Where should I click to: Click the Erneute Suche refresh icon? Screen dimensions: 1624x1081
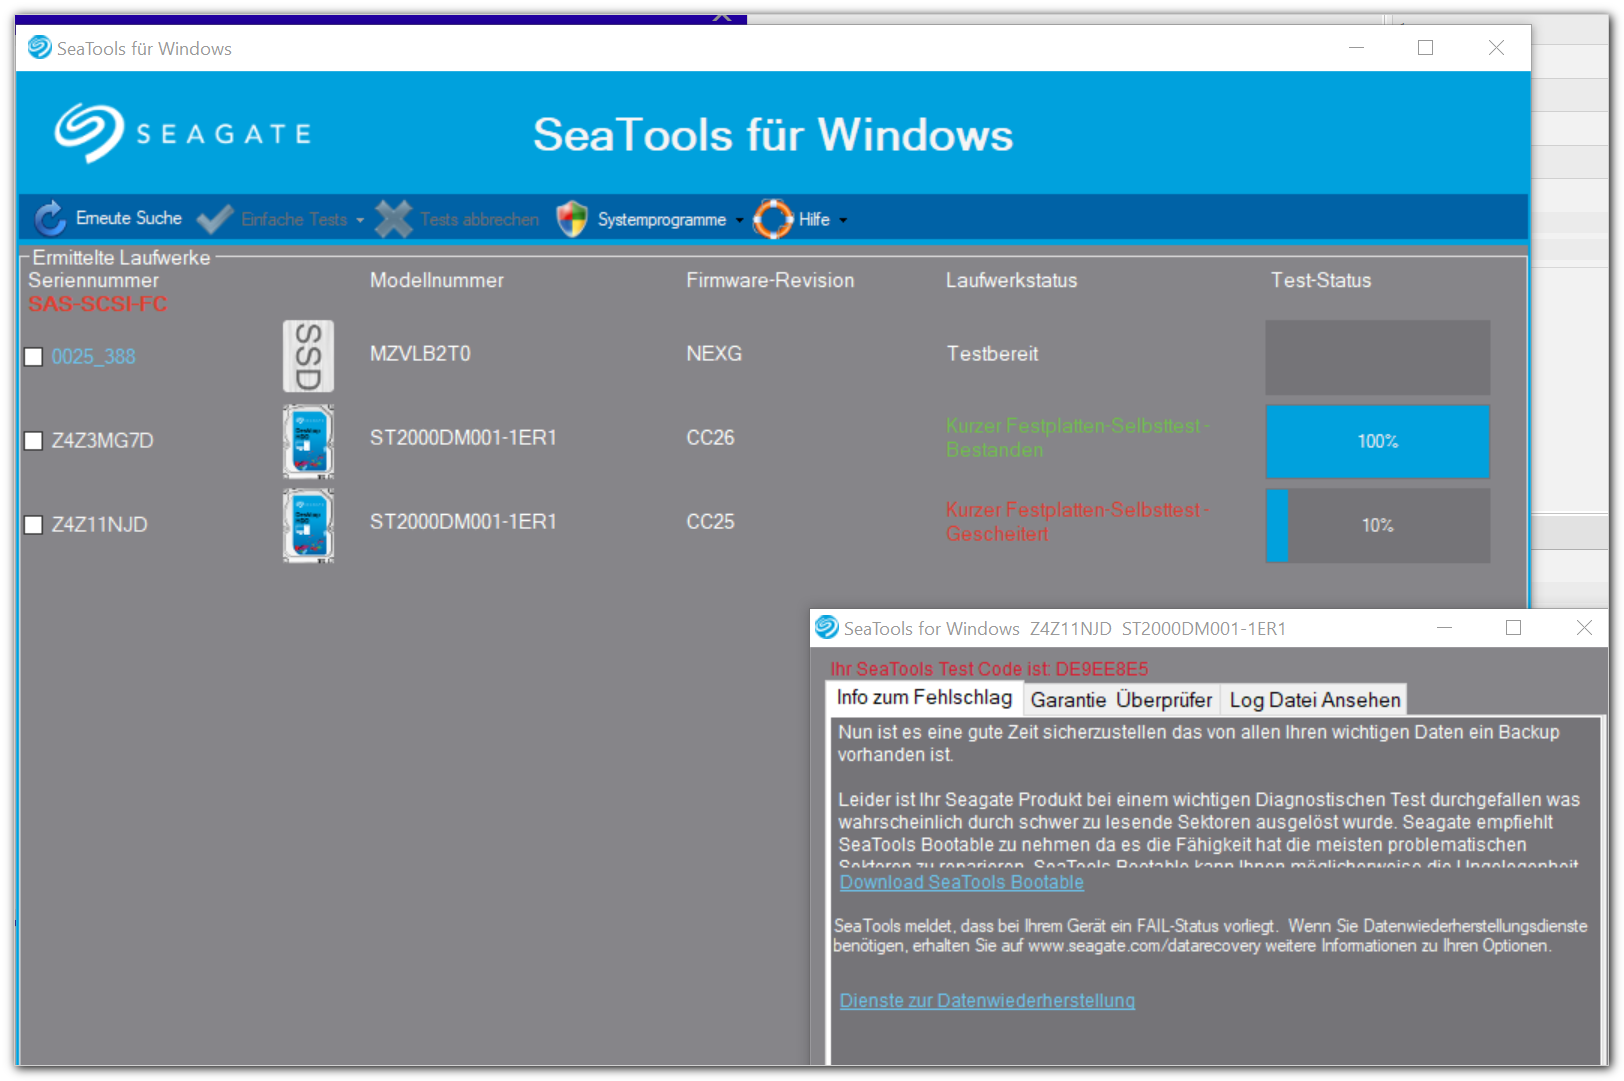50,218
